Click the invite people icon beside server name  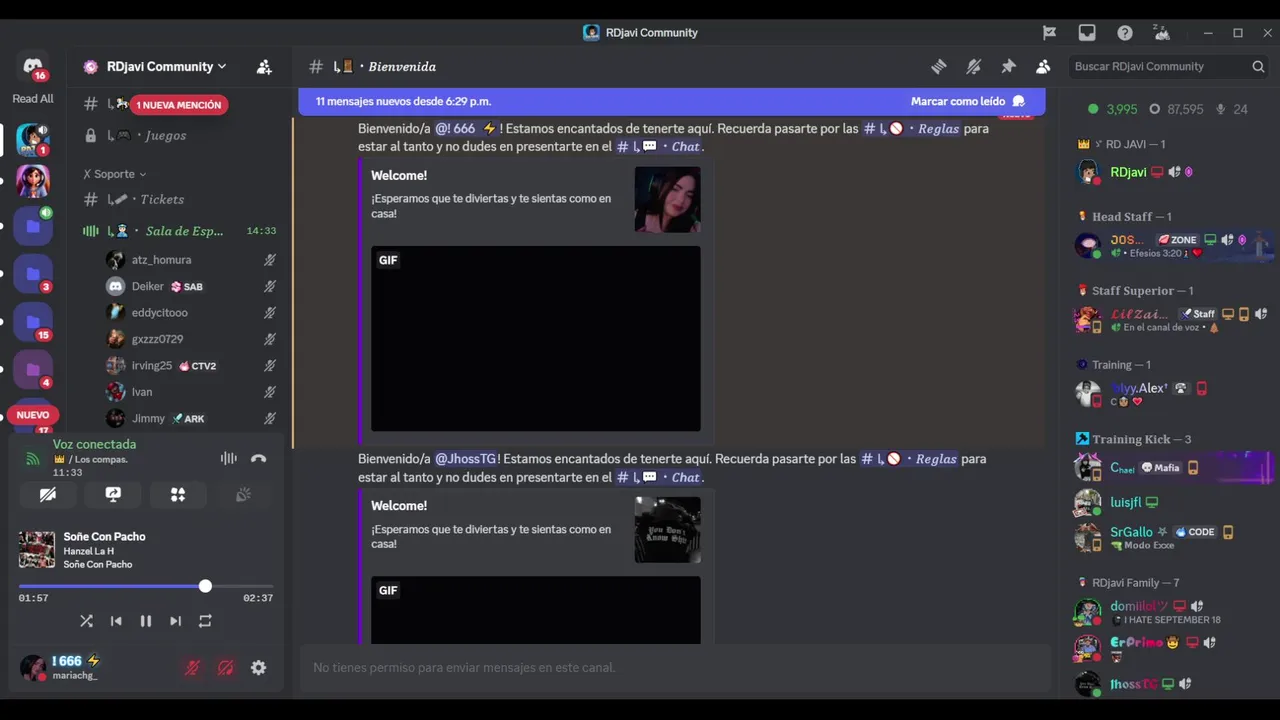[264, 67]
